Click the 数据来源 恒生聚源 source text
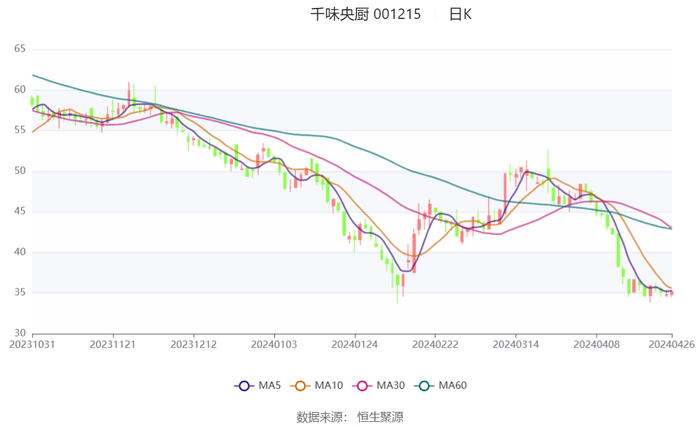The width and height of the screenshot is (700, 426). pos(350,416)
